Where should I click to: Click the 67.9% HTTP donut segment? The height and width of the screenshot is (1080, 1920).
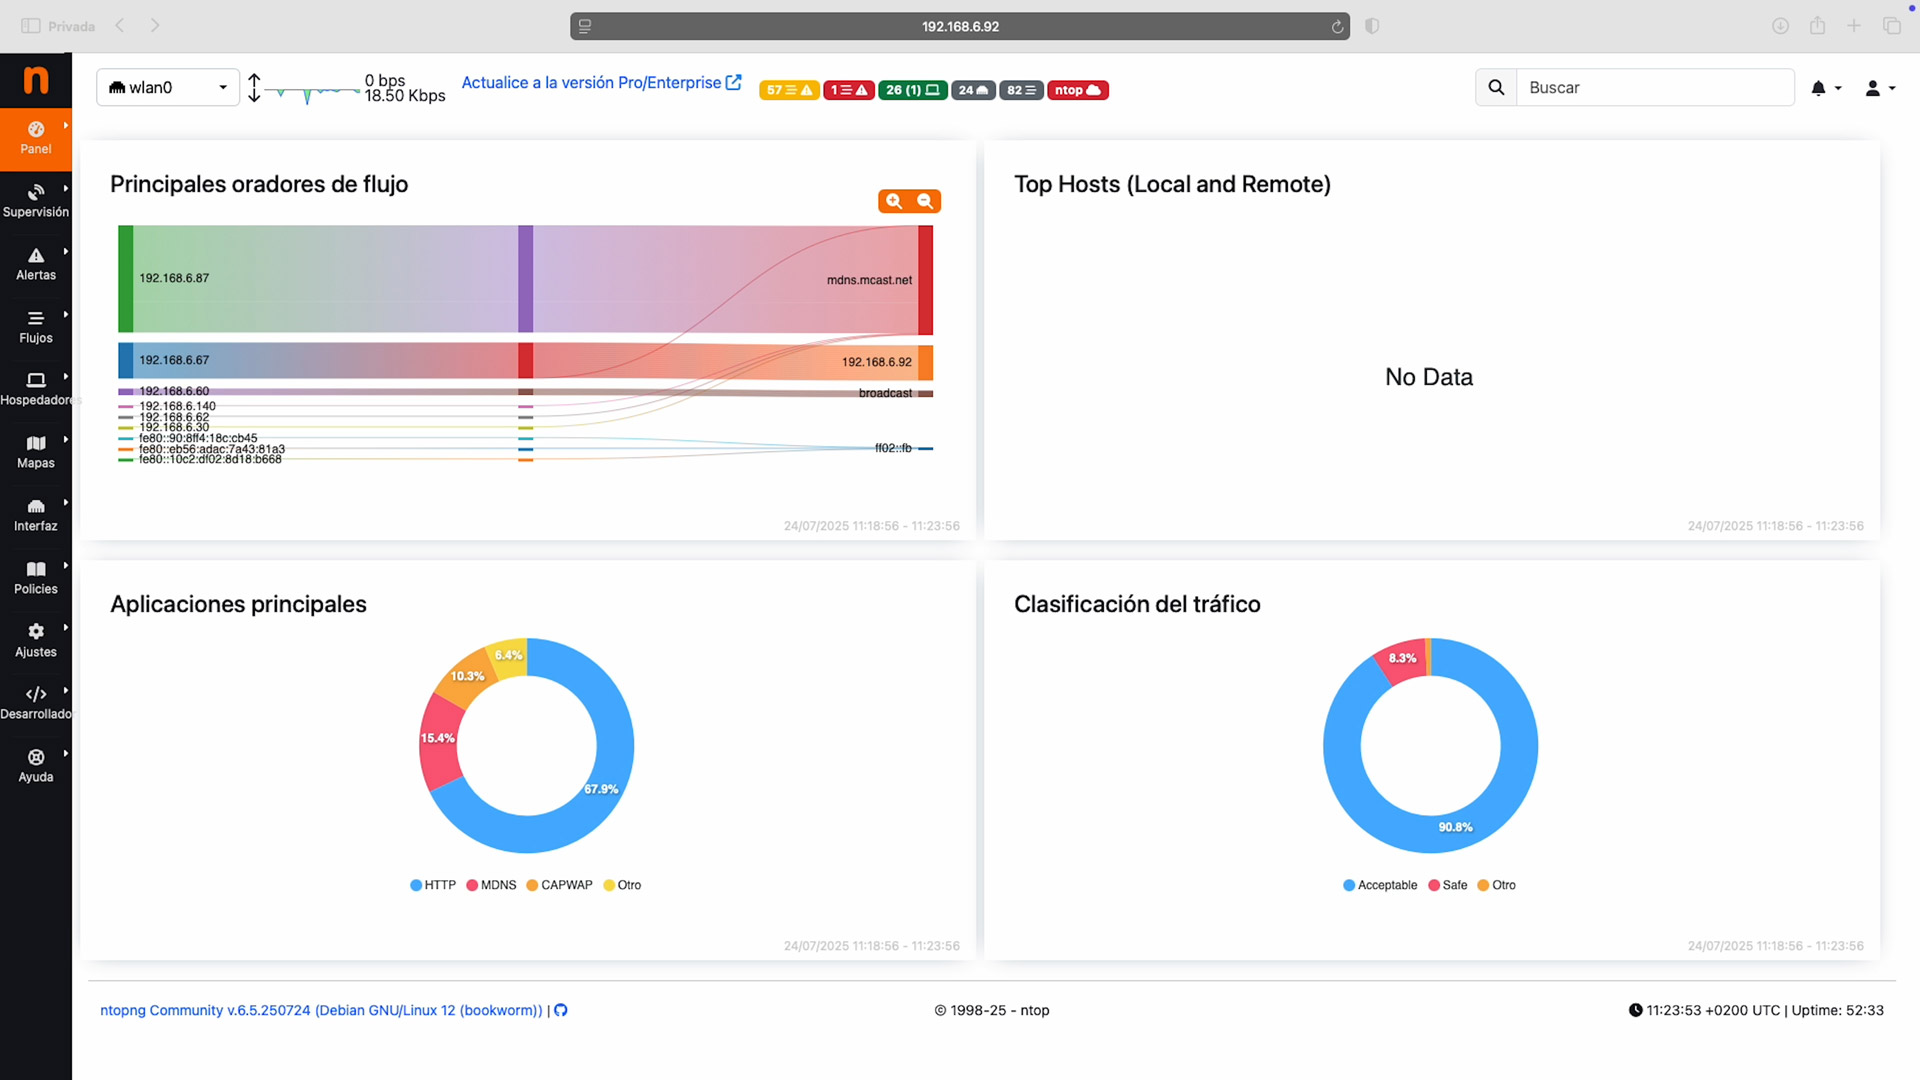pyautogui.click(x=601, y=789)
